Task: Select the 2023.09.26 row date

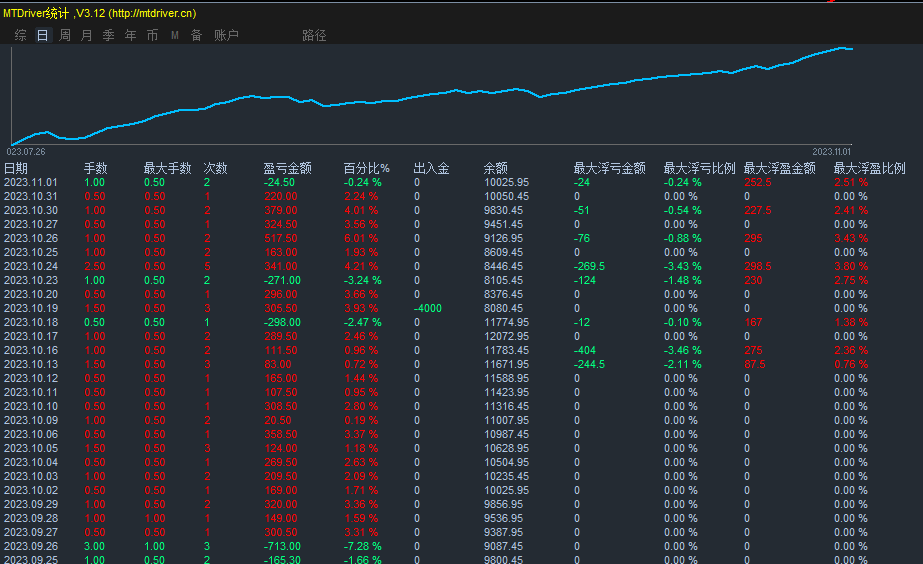Action: 31,547
